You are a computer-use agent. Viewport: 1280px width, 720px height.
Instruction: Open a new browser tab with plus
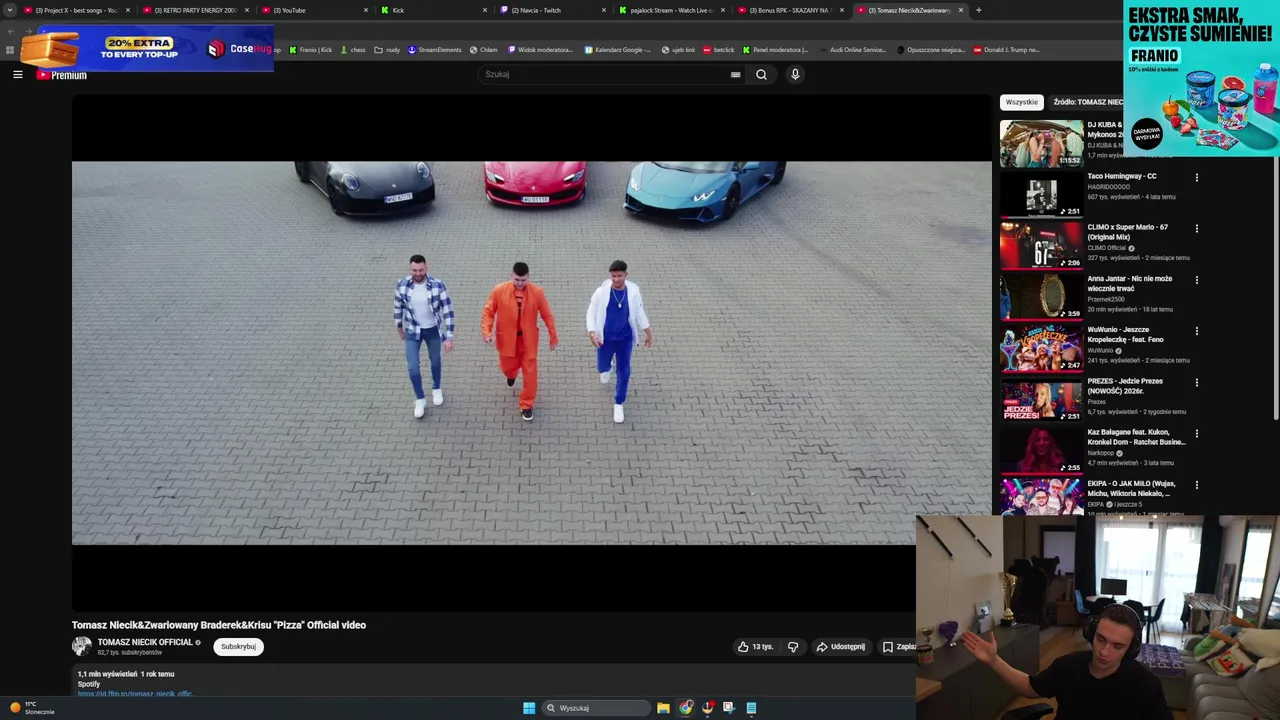pyautogui.click(x=978, y=10)
